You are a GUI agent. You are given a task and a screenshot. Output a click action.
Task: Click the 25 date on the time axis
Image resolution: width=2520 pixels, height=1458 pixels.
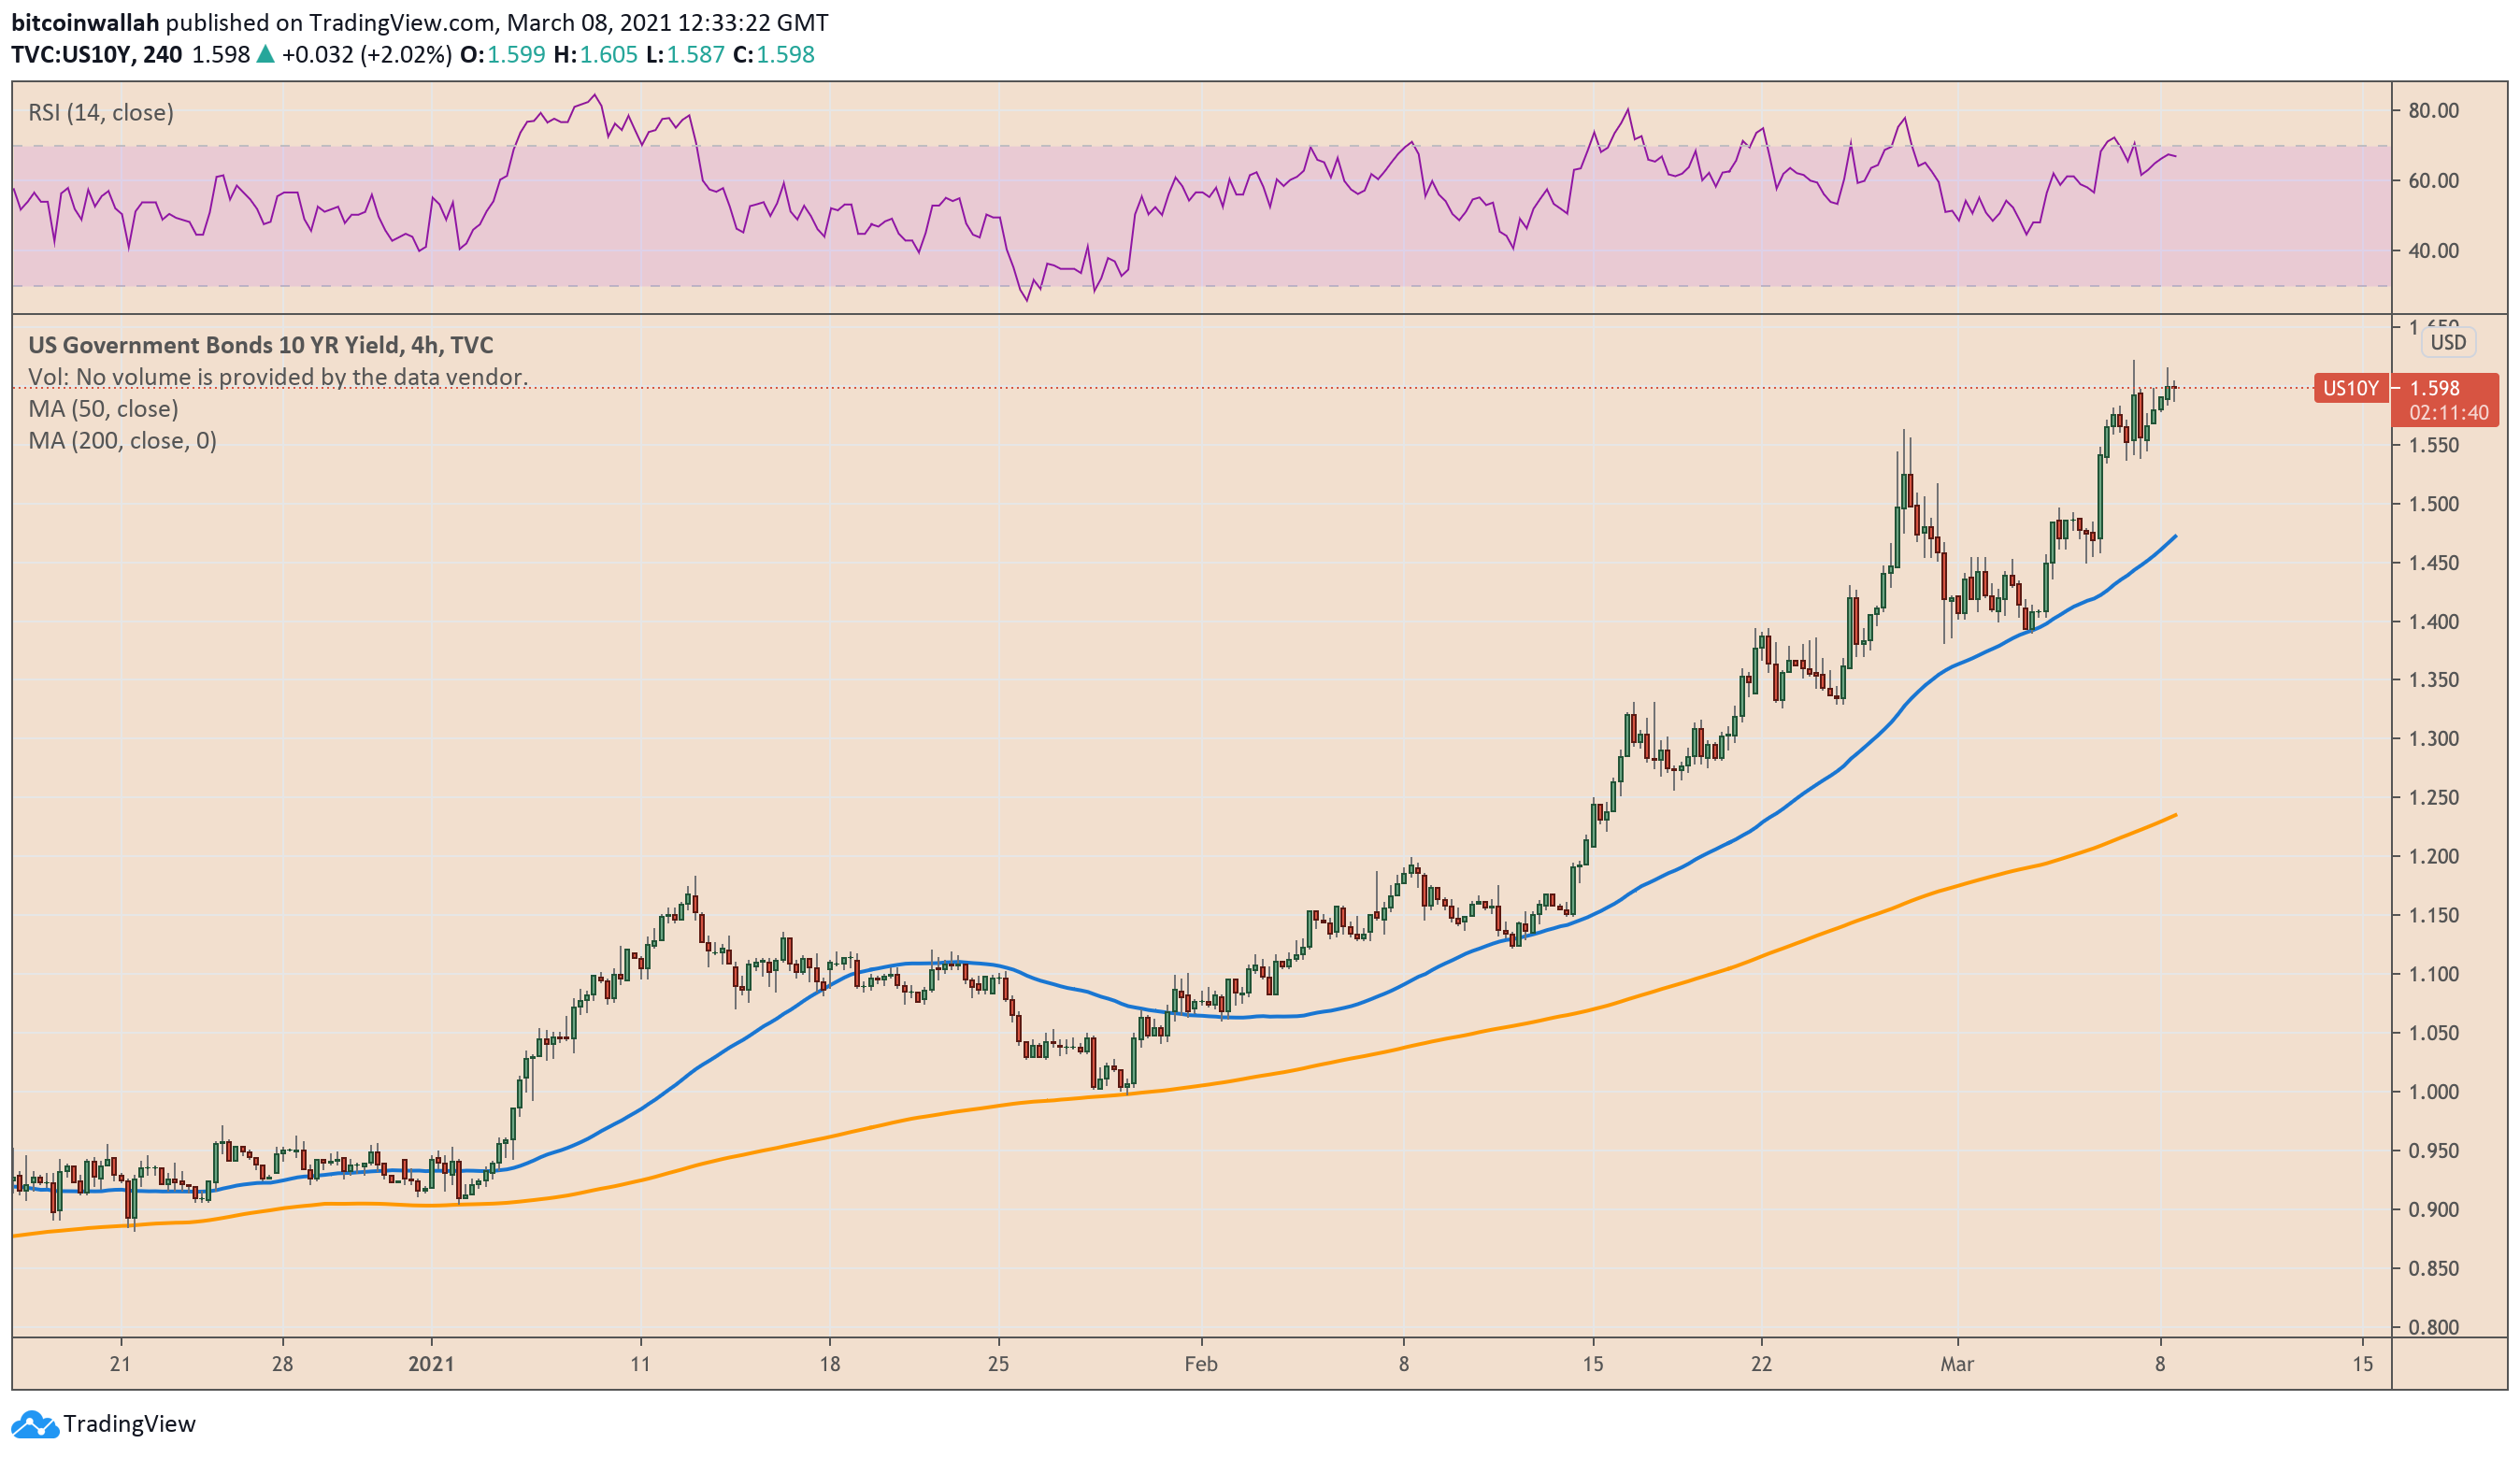click(x=998, y=1364)
